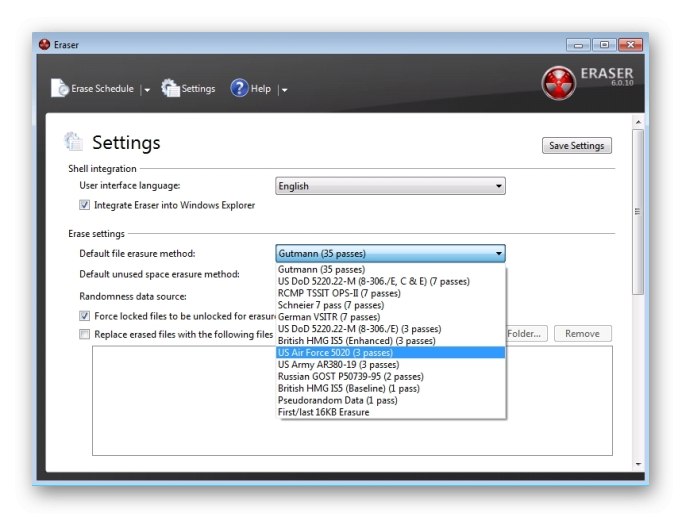Select RCMP TSSIT OPS-II (7 passes)
Screen dimensions: 681x518
(x=390, y=293)
